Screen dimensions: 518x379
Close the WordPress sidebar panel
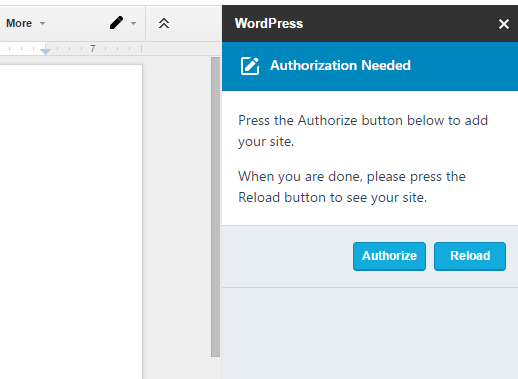coord(504,24)
